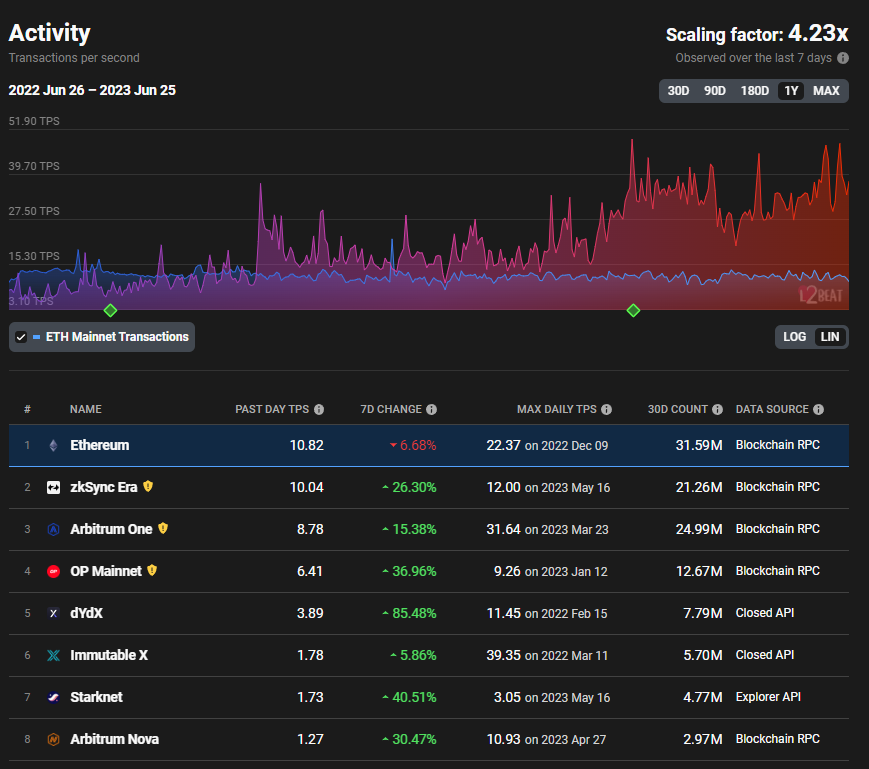This screenshot has width=869, height=769.
Task: Click info icon next to 7D CHANGE
Action: pos(431,409)
